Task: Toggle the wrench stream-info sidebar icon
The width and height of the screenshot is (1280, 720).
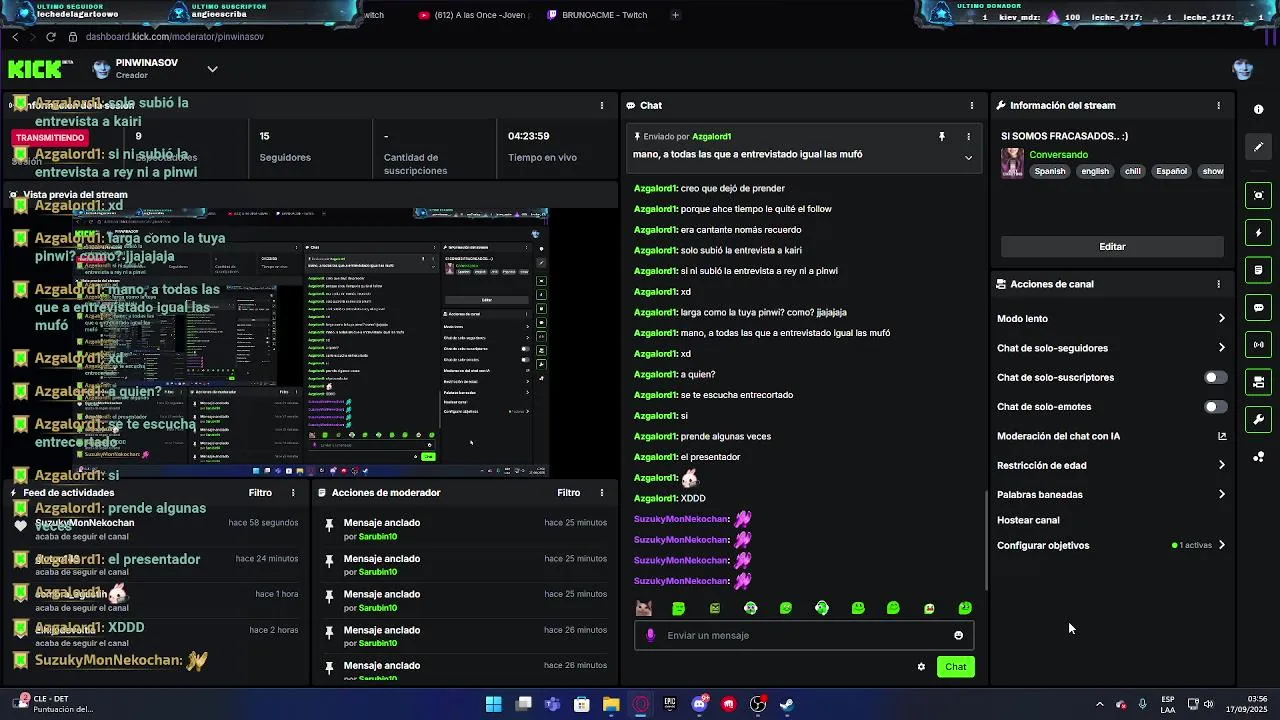Action: coord(1259,419)
